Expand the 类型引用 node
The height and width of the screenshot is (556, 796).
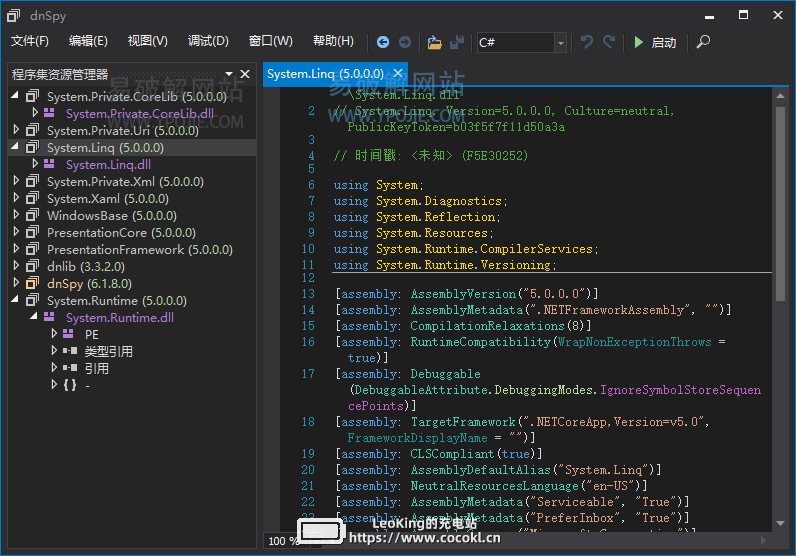(54, 351)
